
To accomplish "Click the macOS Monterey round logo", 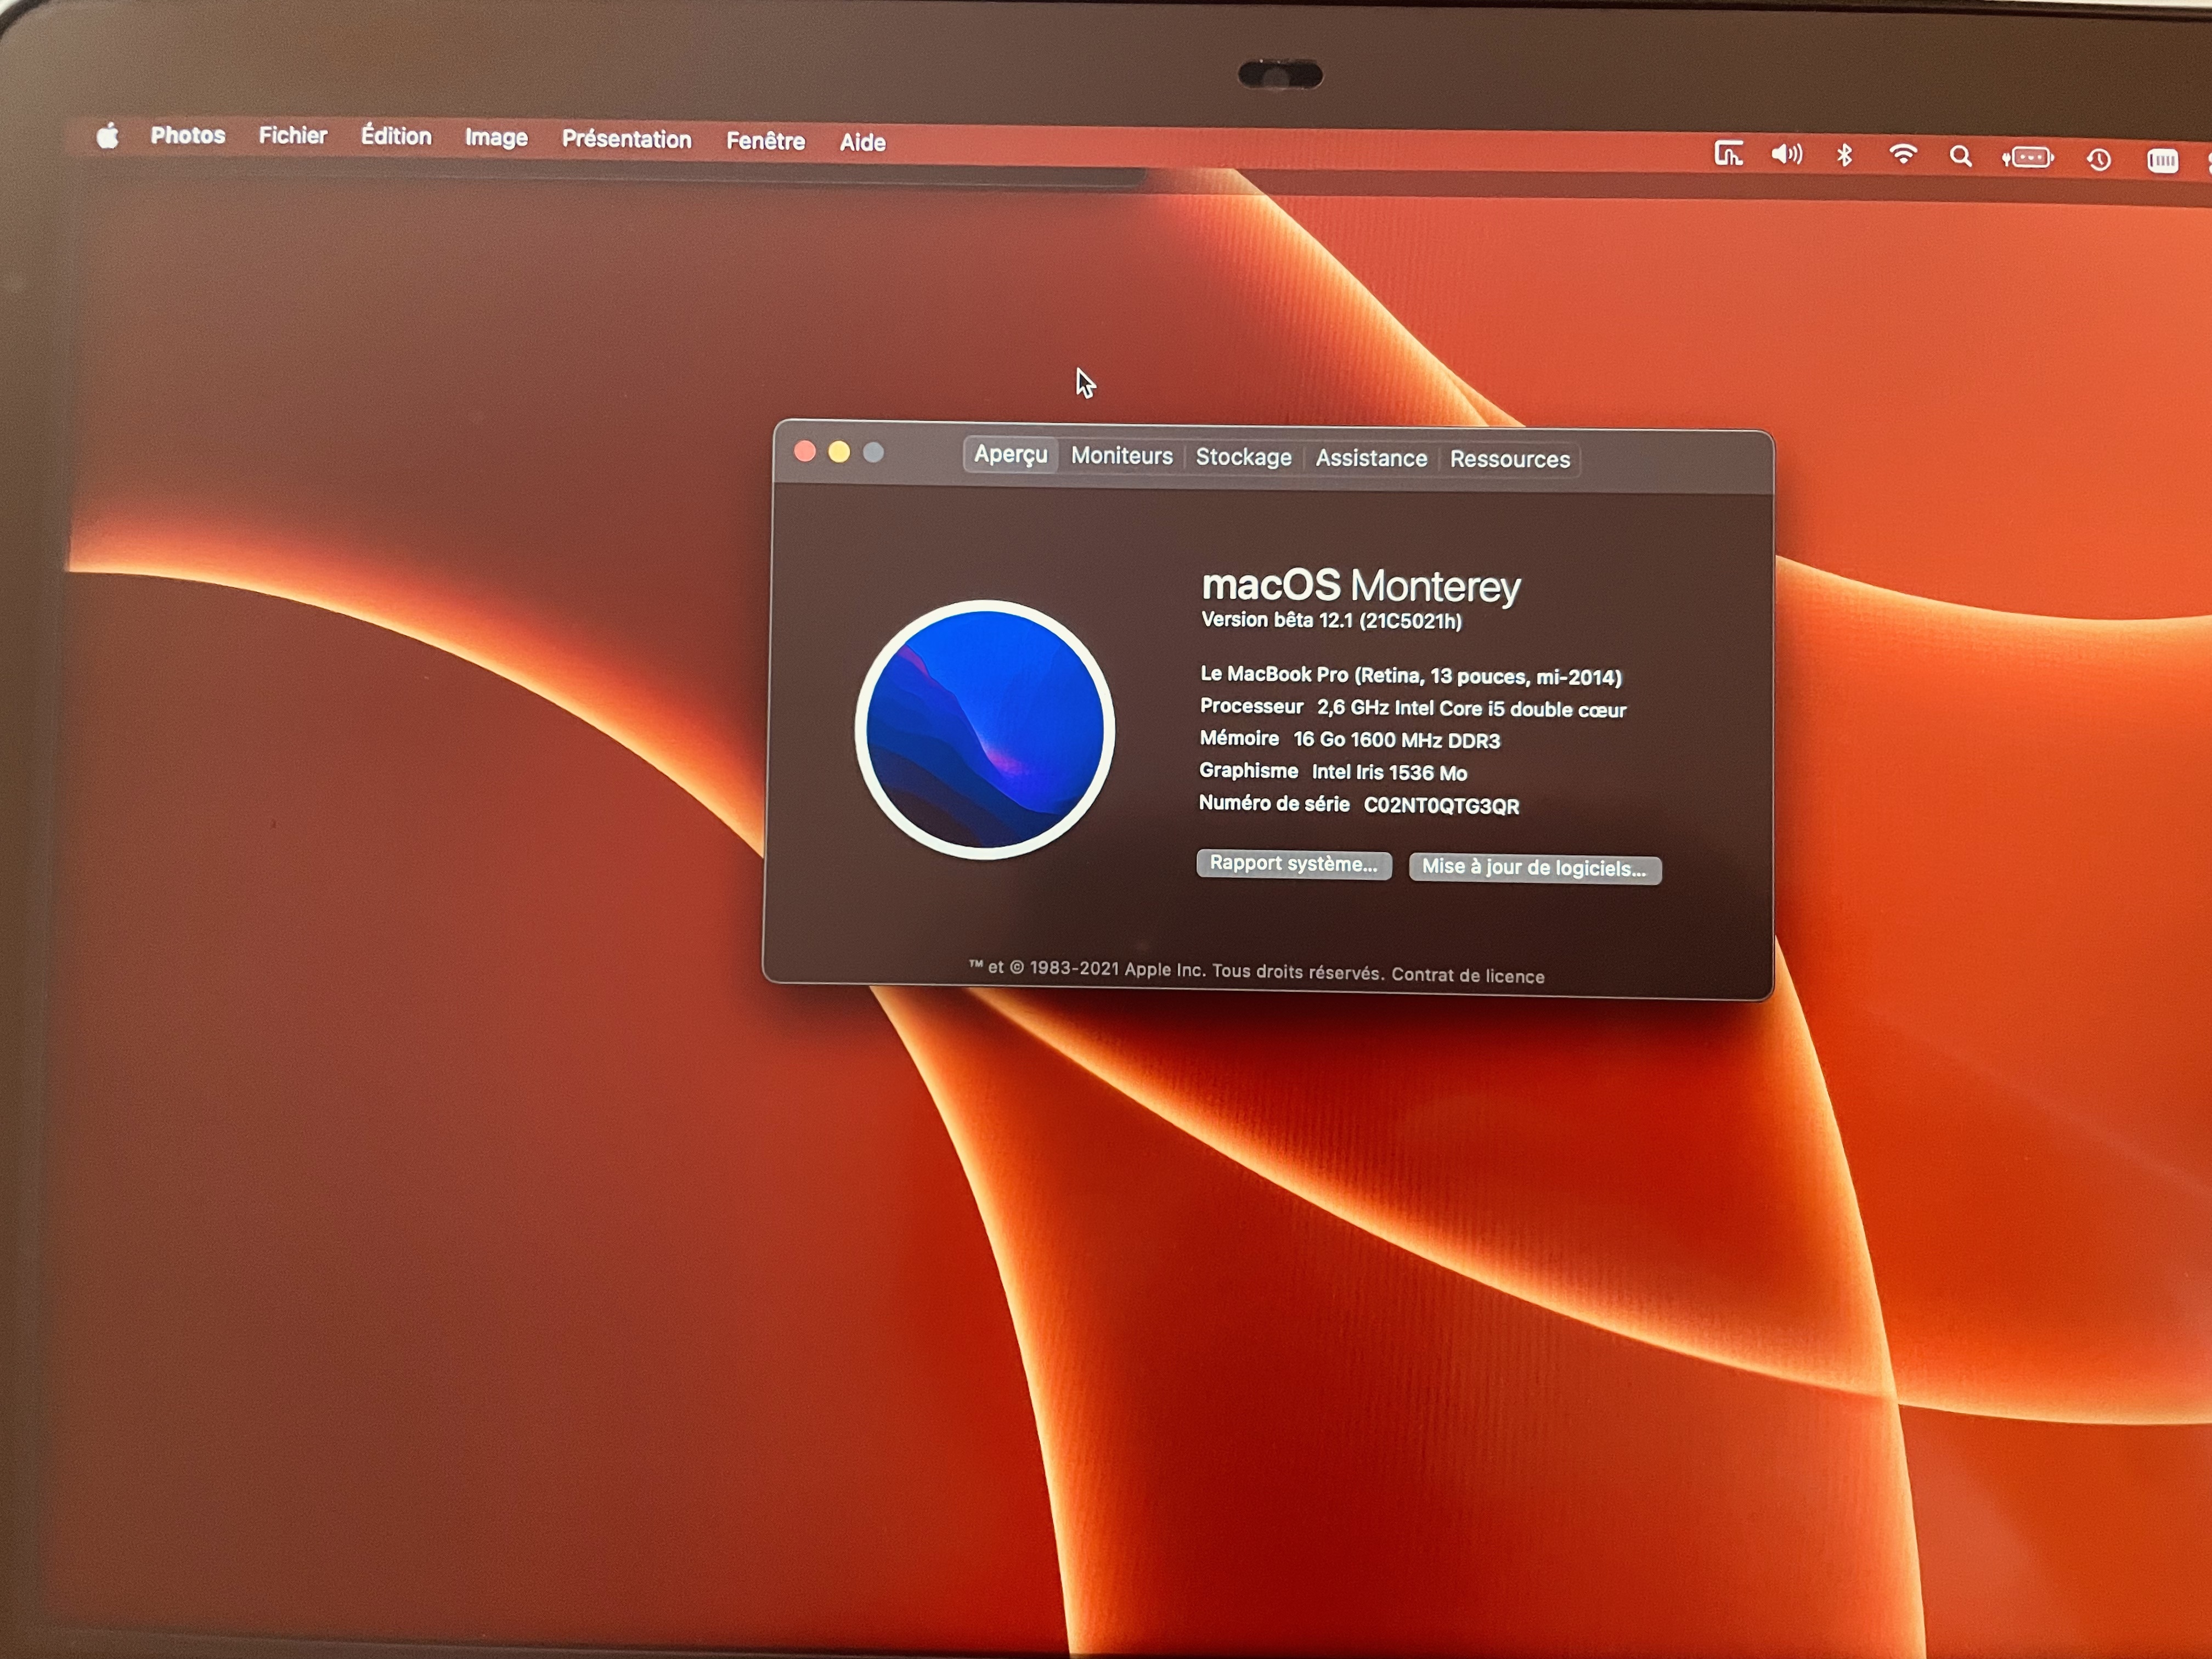I will pyautogui.click(x=985, y=729).
